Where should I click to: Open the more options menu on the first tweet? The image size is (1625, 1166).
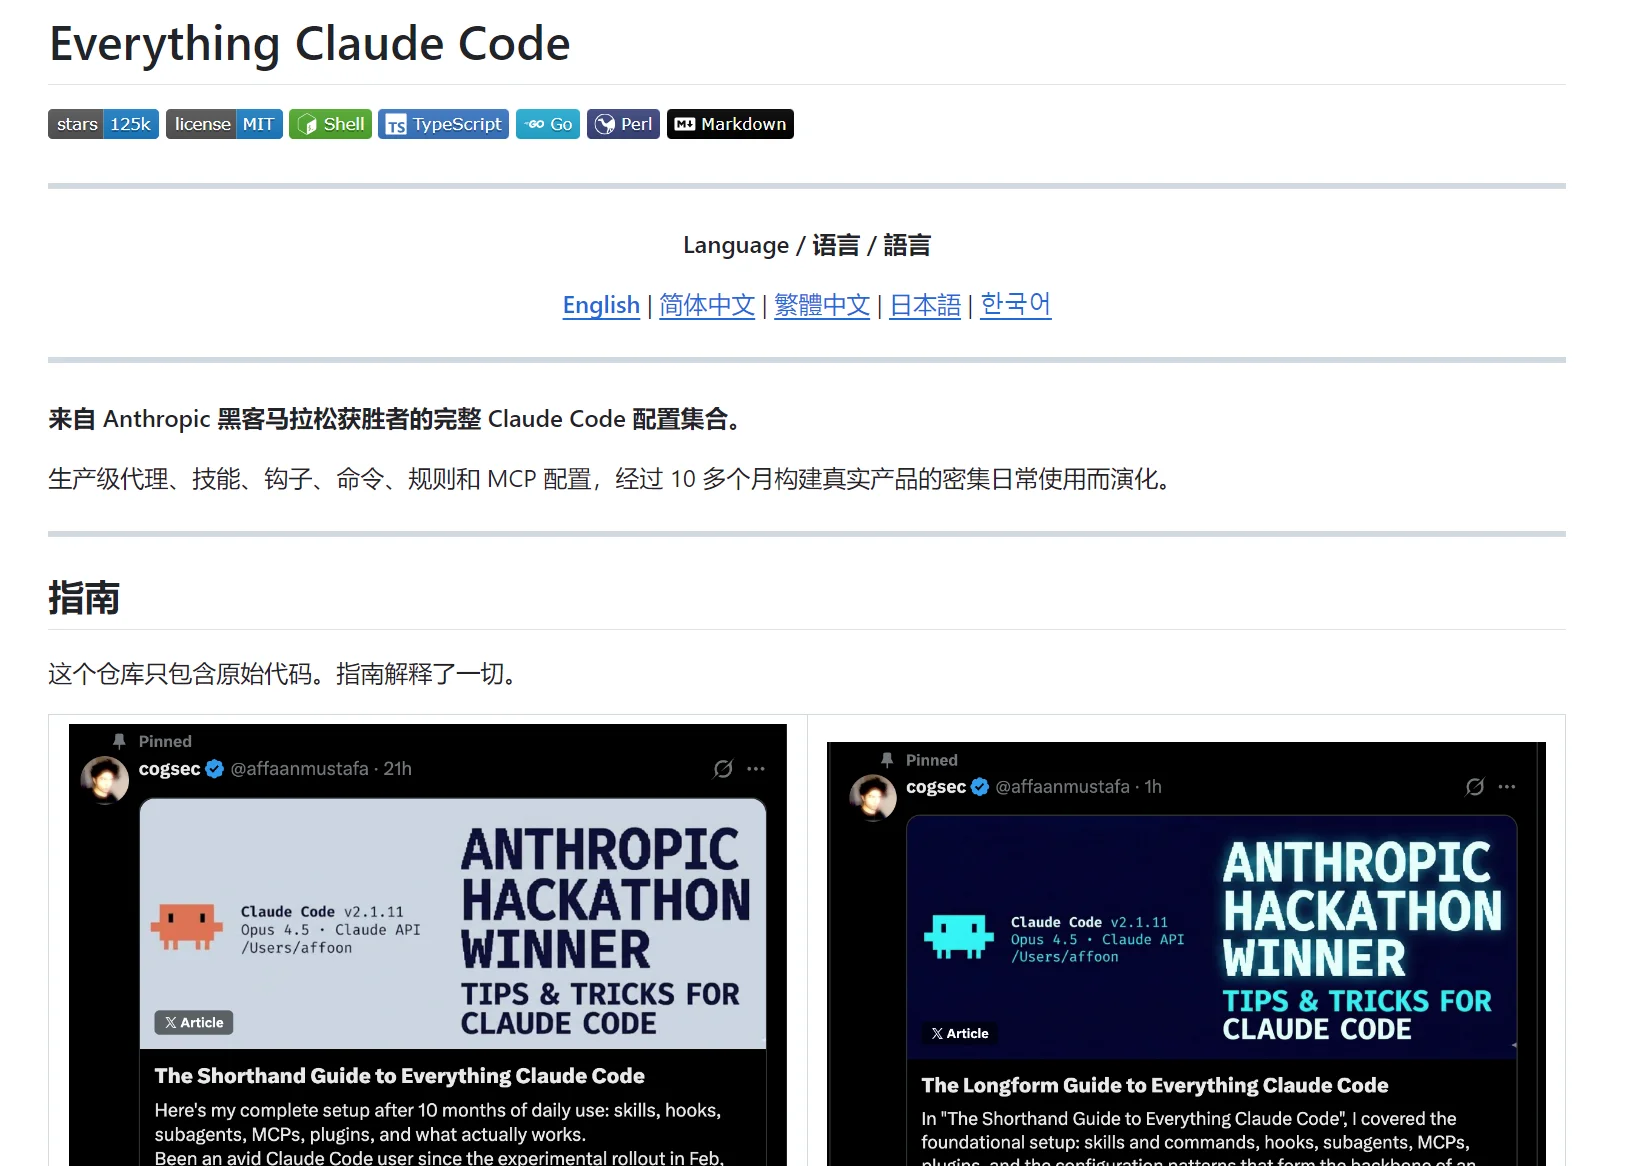(756, 768)
